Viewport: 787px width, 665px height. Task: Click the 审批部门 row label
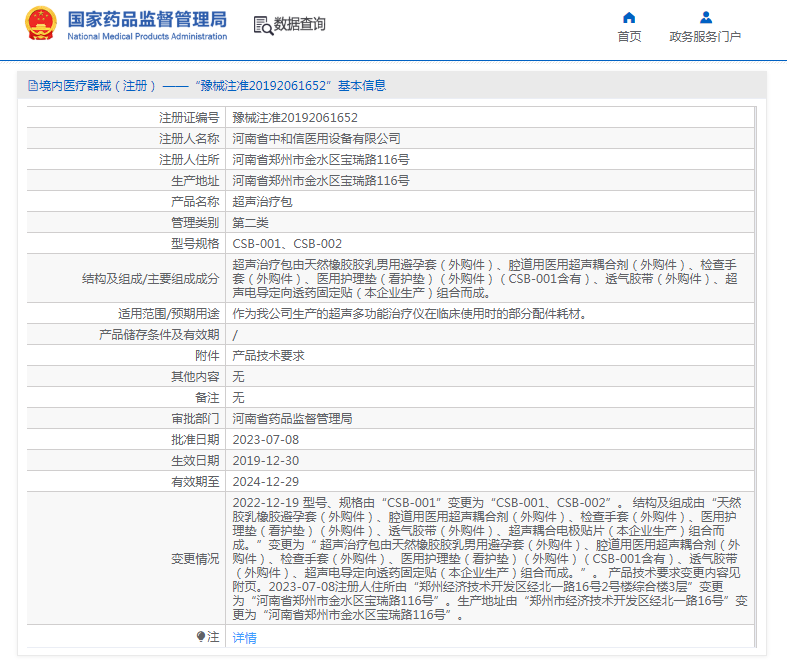click(195, 419)
